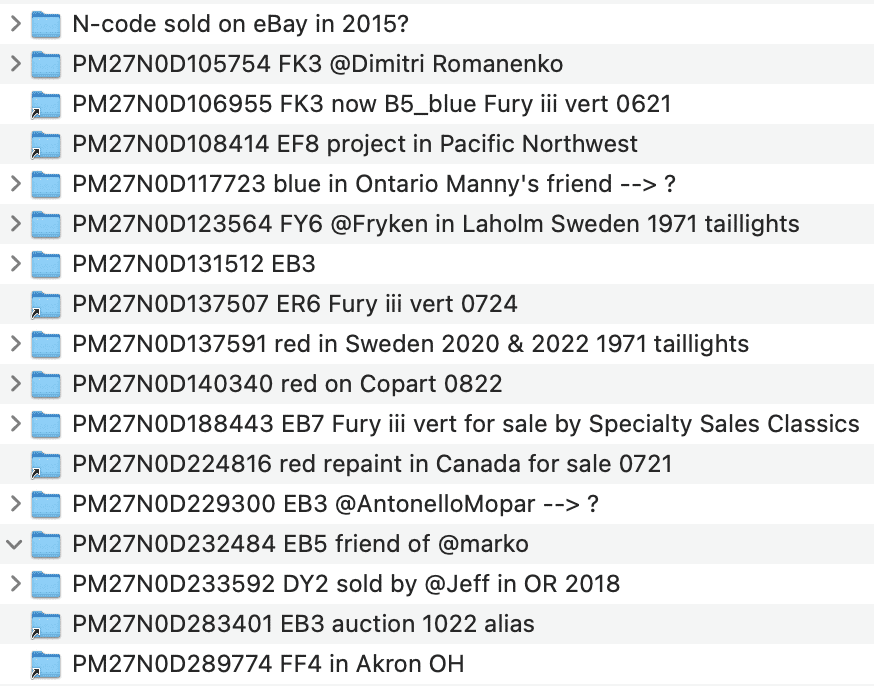Expand PM27N0D140340 red on Copart folder
The image size is (874, 686).
click(x=15, y=384)
